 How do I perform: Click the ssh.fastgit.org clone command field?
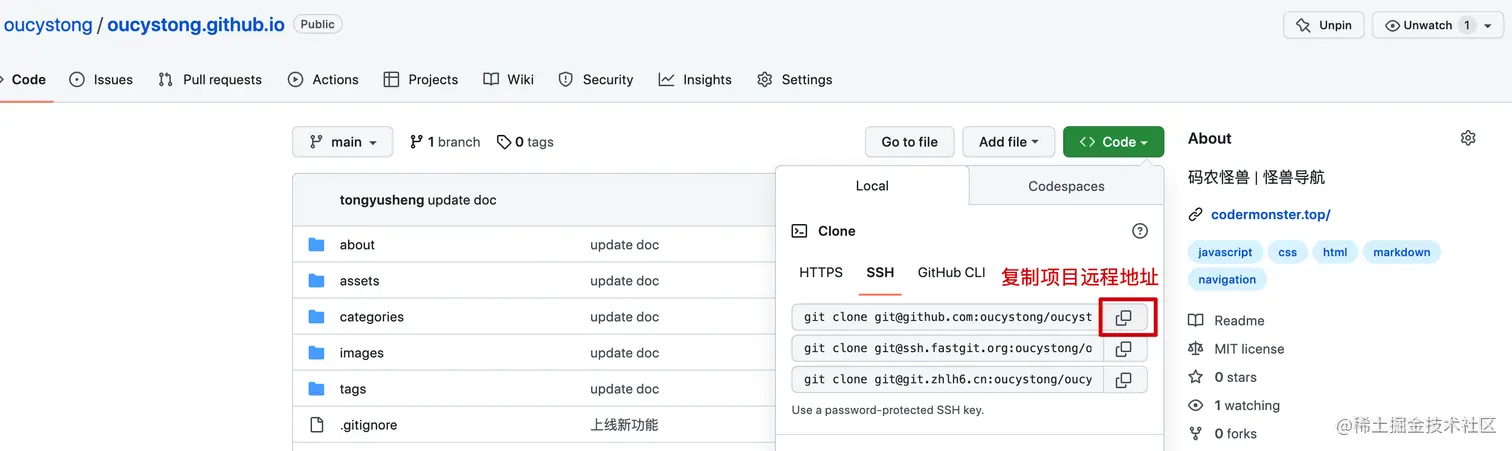click(947, 349)
